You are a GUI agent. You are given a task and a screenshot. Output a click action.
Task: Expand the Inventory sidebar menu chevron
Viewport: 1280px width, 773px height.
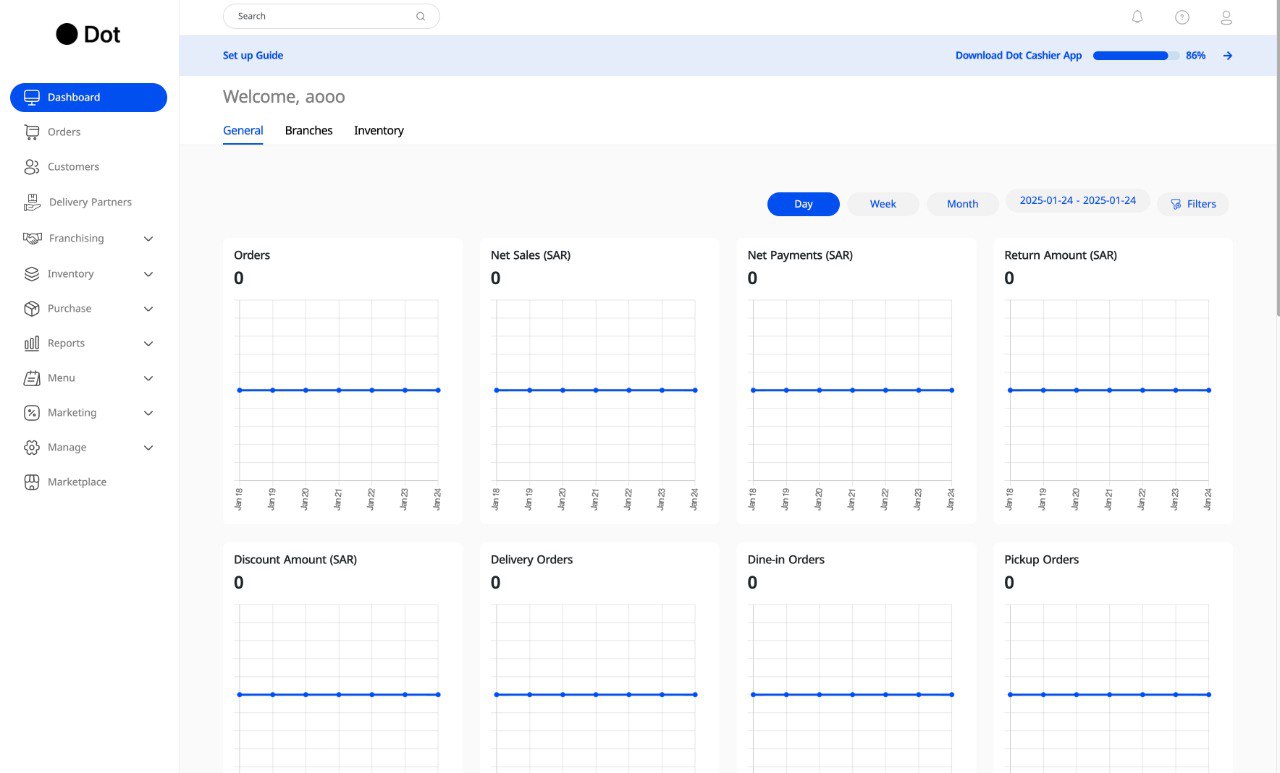click(x=148, y=274)
